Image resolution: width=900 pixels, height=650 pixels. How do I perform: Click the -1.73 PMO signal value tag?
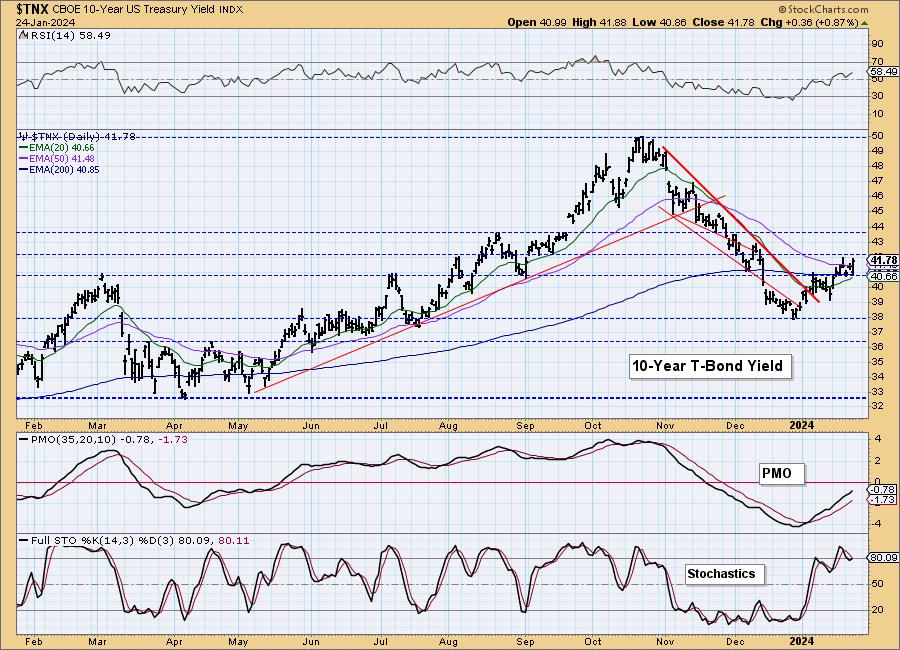[883, 500]
